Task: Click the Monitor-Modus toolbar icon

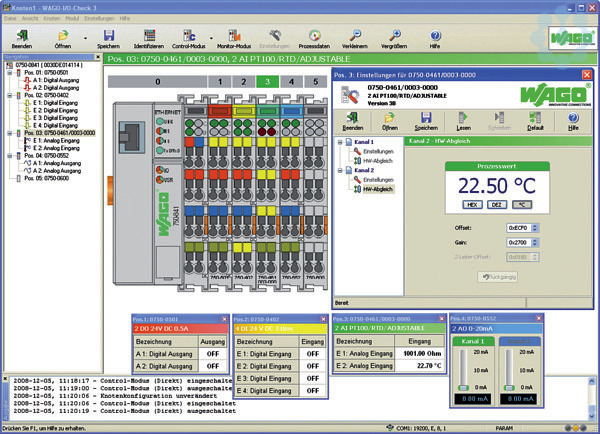Action: (234, 36)
